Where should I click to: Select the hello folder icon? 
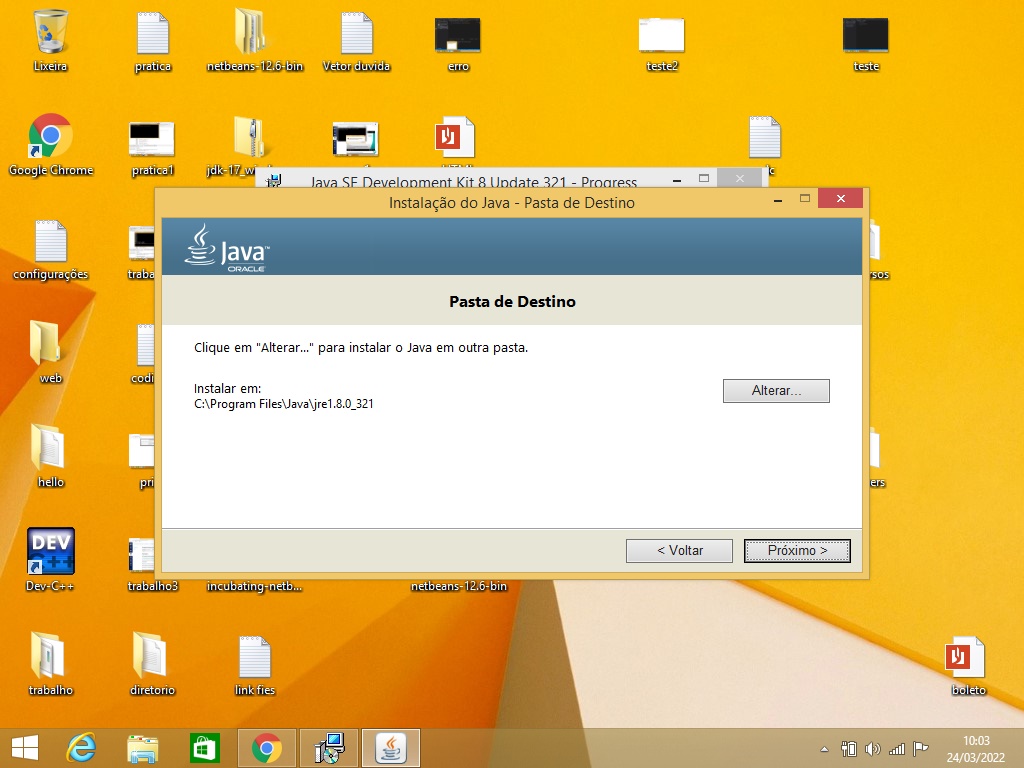50,455
